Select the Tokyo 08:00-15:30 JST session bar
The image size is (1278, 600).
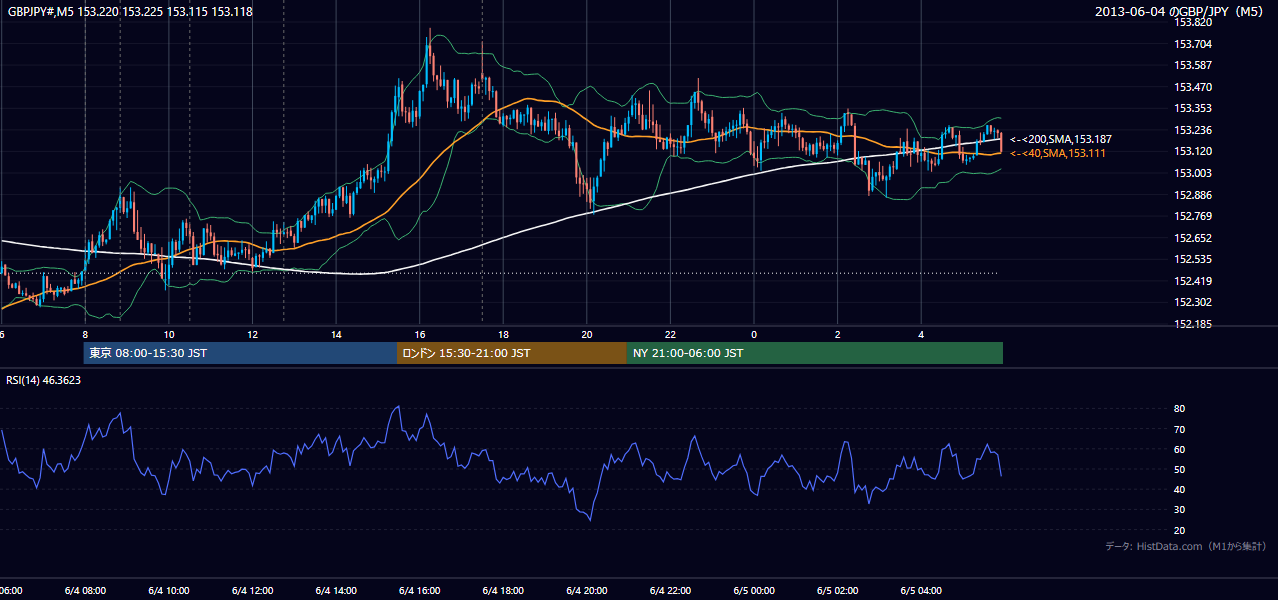coord(240,353)
